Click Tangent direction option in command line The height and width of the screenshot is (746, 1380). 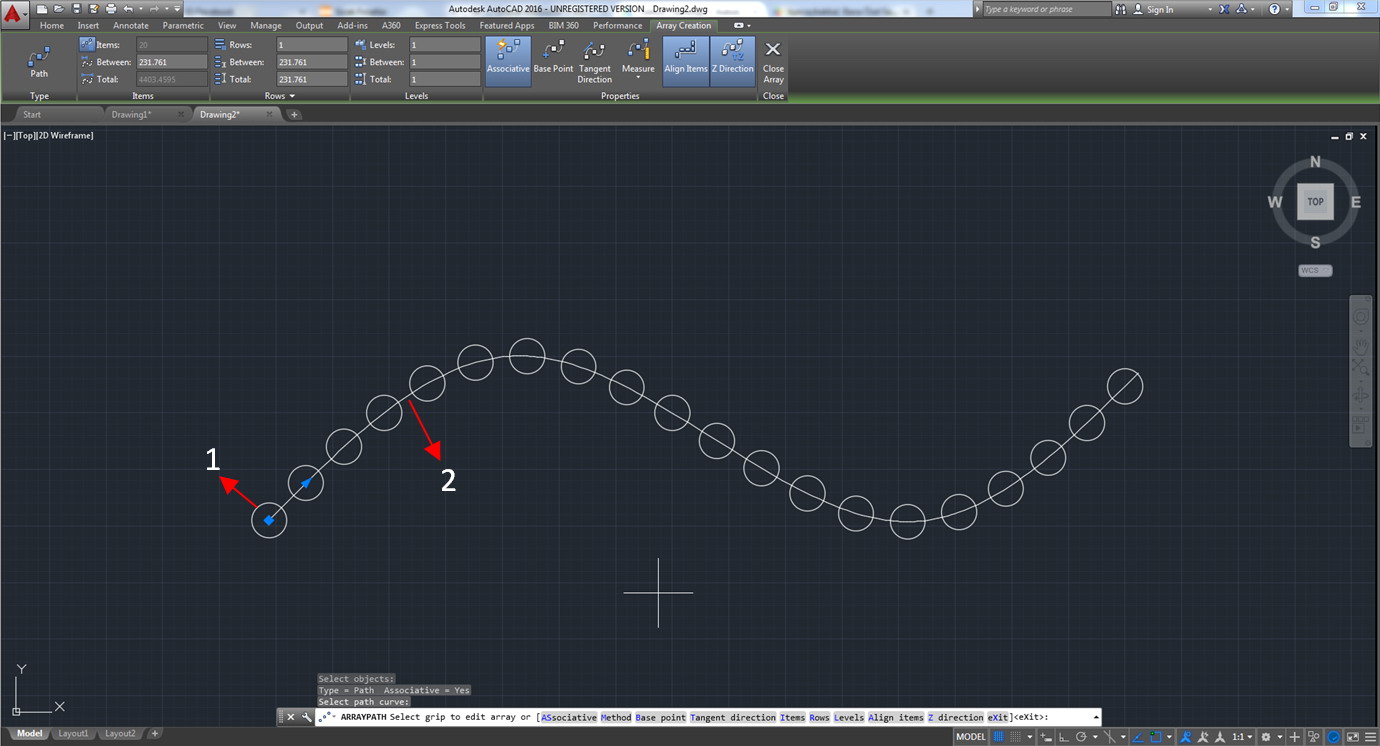(733, 717)
